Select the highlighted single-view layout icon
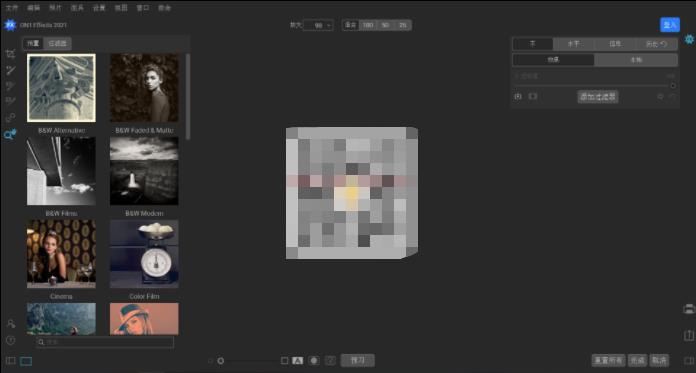 [x=26, y=361]
